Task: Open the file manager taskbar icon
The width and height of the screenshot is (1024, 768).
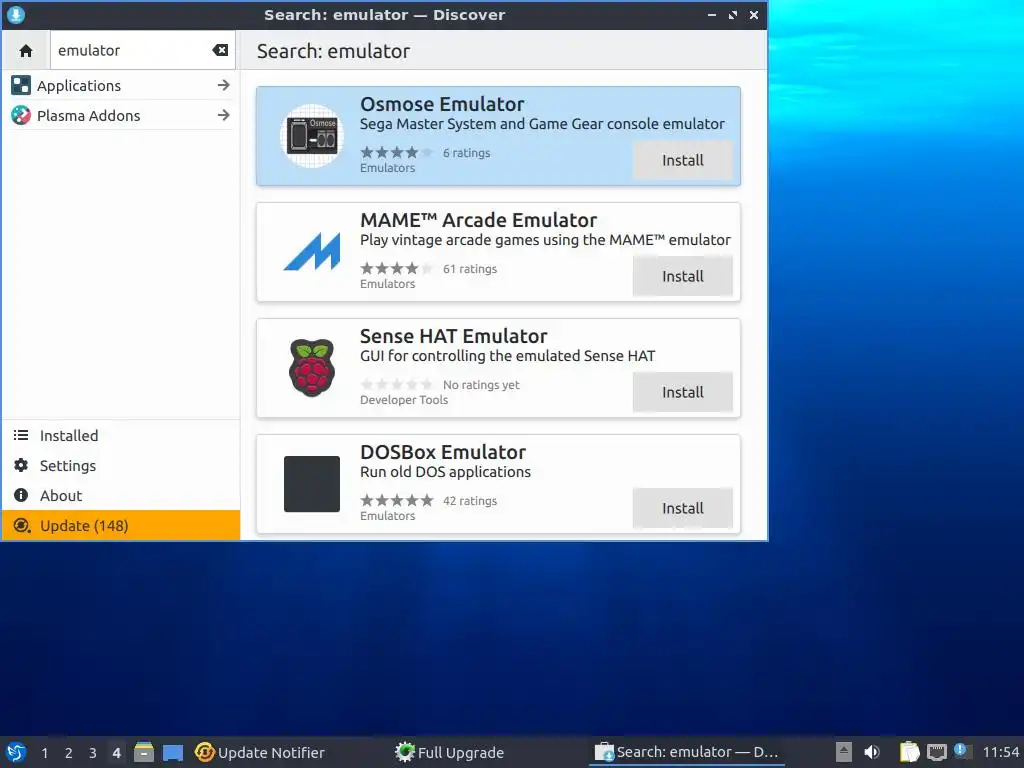Action: 144,752
